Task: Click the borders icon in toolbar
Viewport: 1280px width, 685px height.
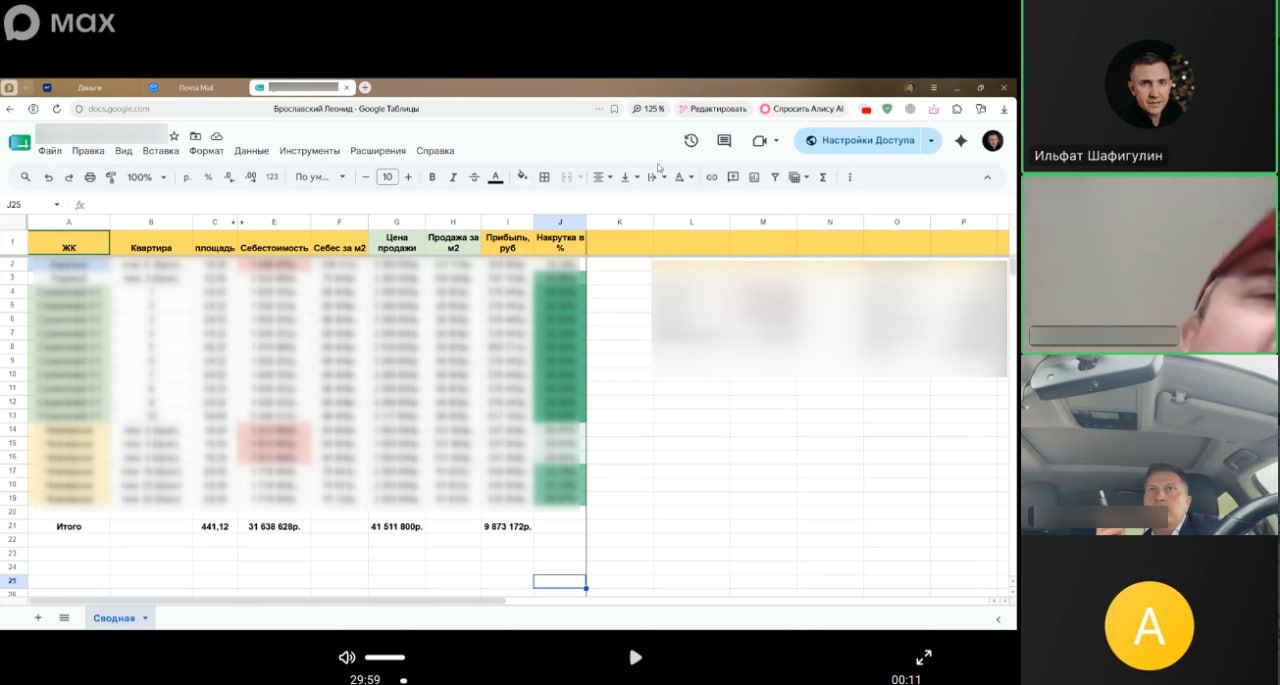Action: 545,177
